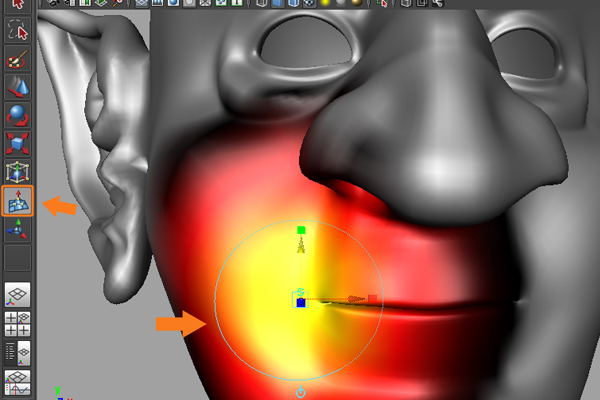Click the cyan toggle below falloff circle
The image size is (600, 400).
pyautogui.click(x=301, y=392)
